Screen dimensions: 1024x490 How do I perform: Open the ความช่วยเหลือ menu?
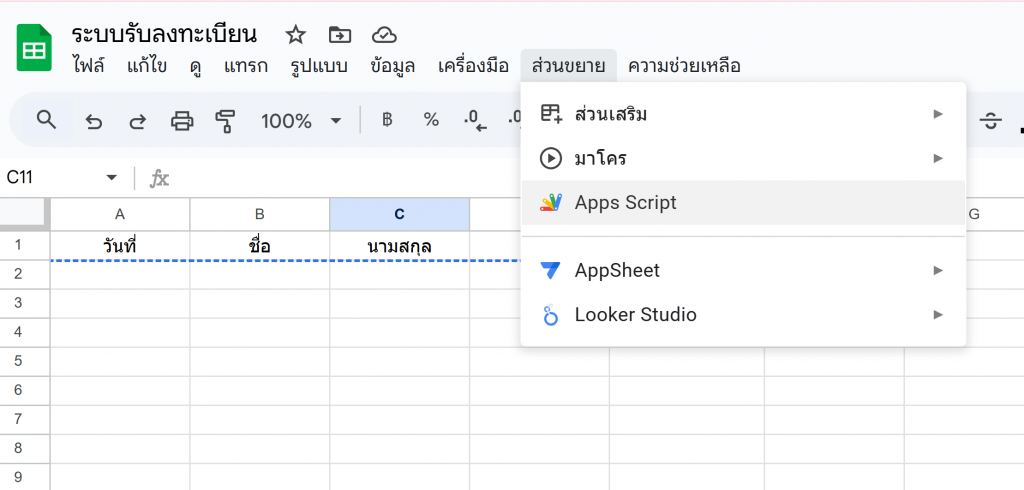(x=684, y=66)
